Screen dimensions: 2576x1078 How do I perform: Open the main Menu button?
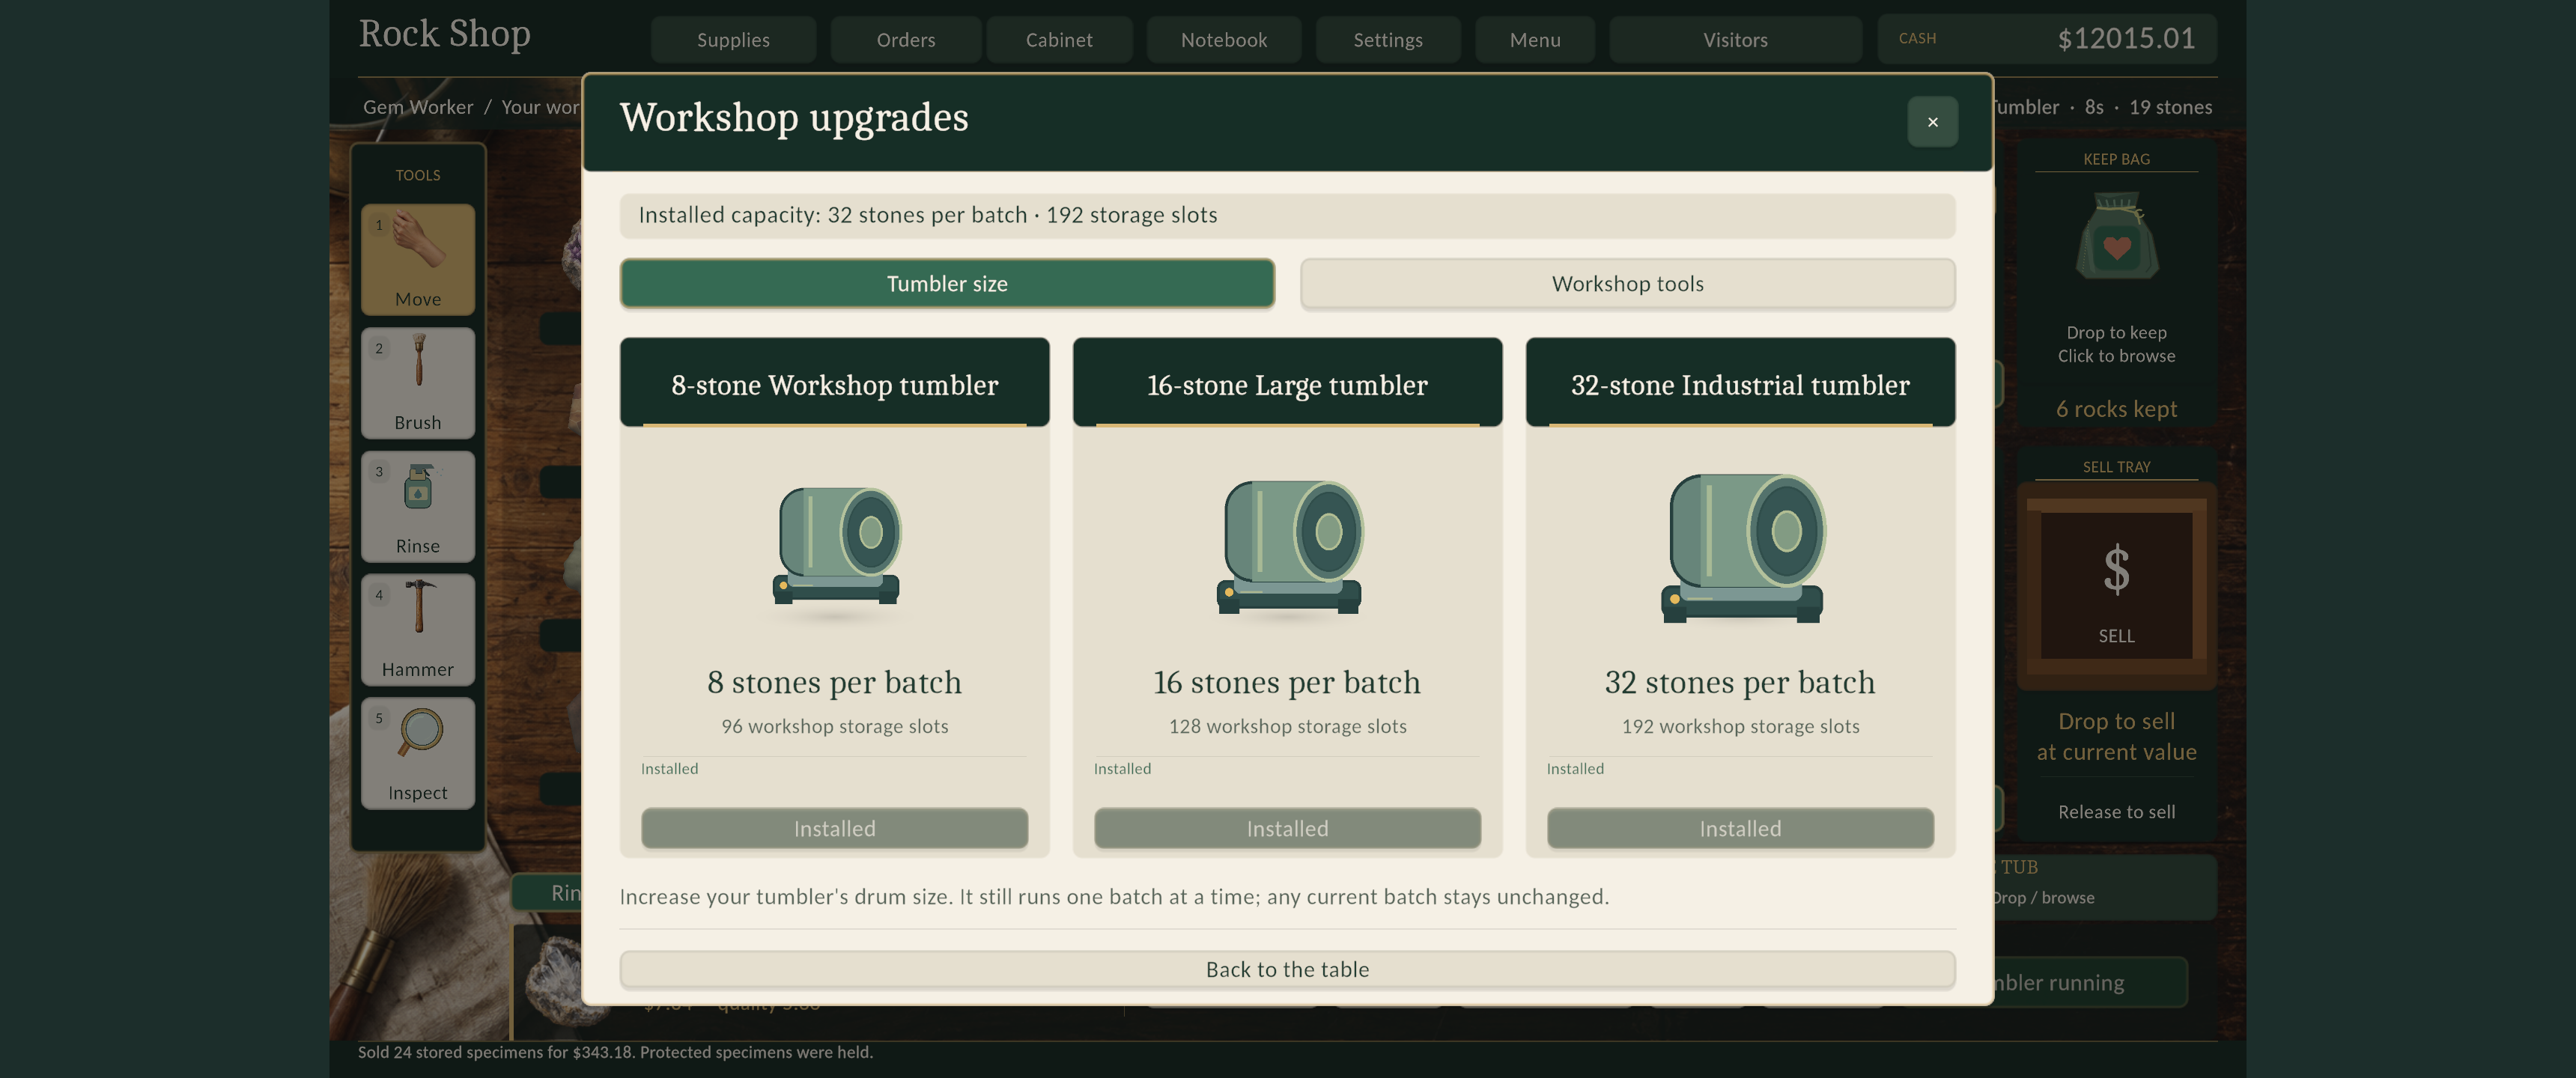coord(1535,40)
